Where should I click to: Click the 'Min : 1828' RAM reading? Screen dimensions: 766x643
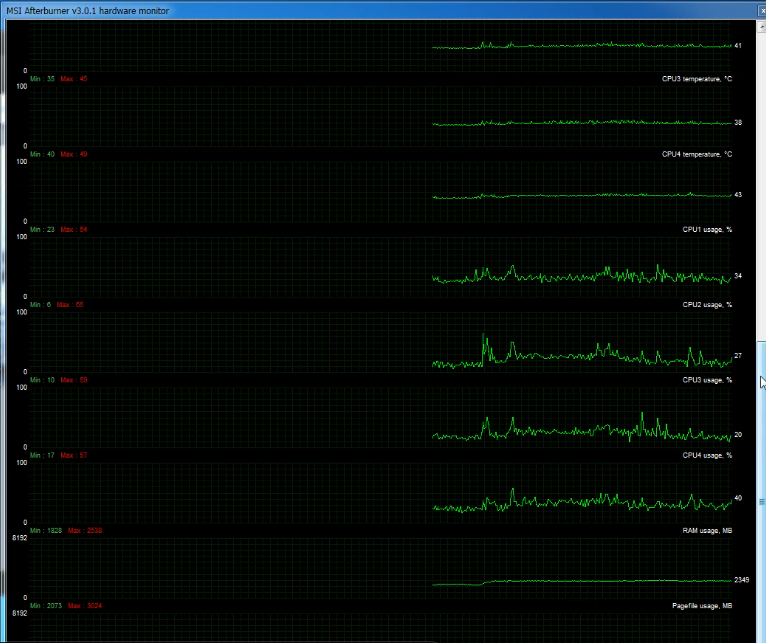coord(46,530)
